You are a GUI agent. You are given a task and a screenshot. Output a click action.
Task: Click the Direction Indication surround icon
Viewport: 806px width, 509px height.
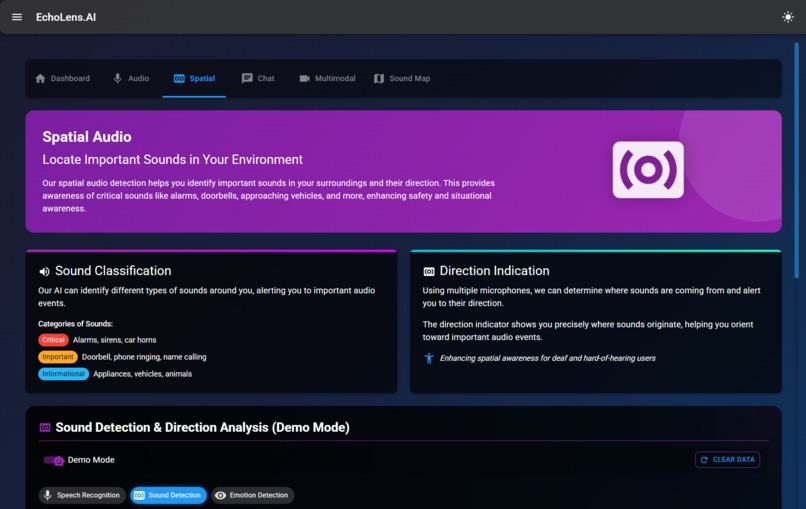coord(429,271)
